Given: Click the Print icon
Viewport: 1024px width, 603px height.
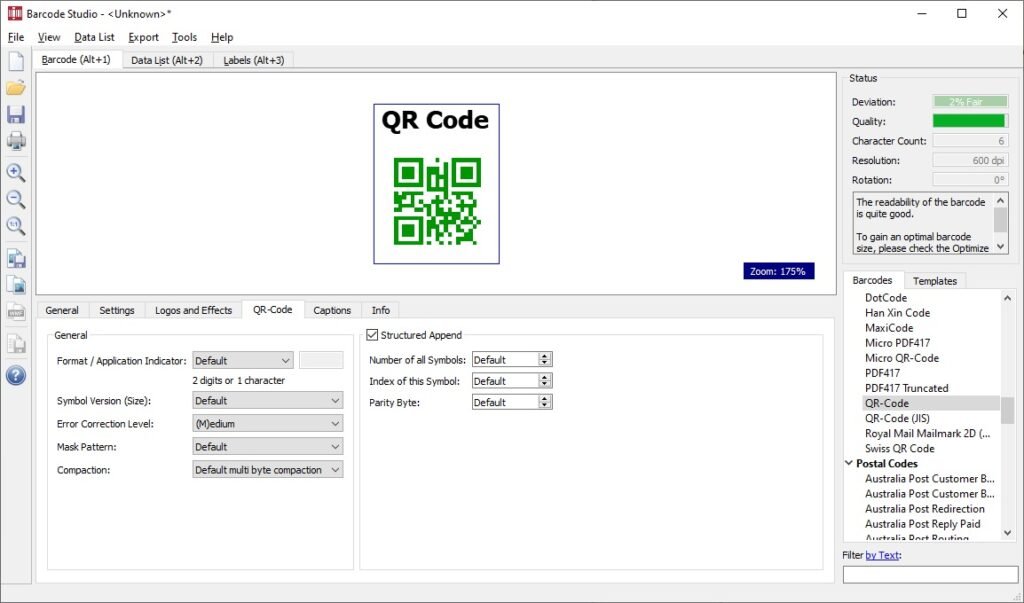Looking at the screenshot, I should 16,140.
